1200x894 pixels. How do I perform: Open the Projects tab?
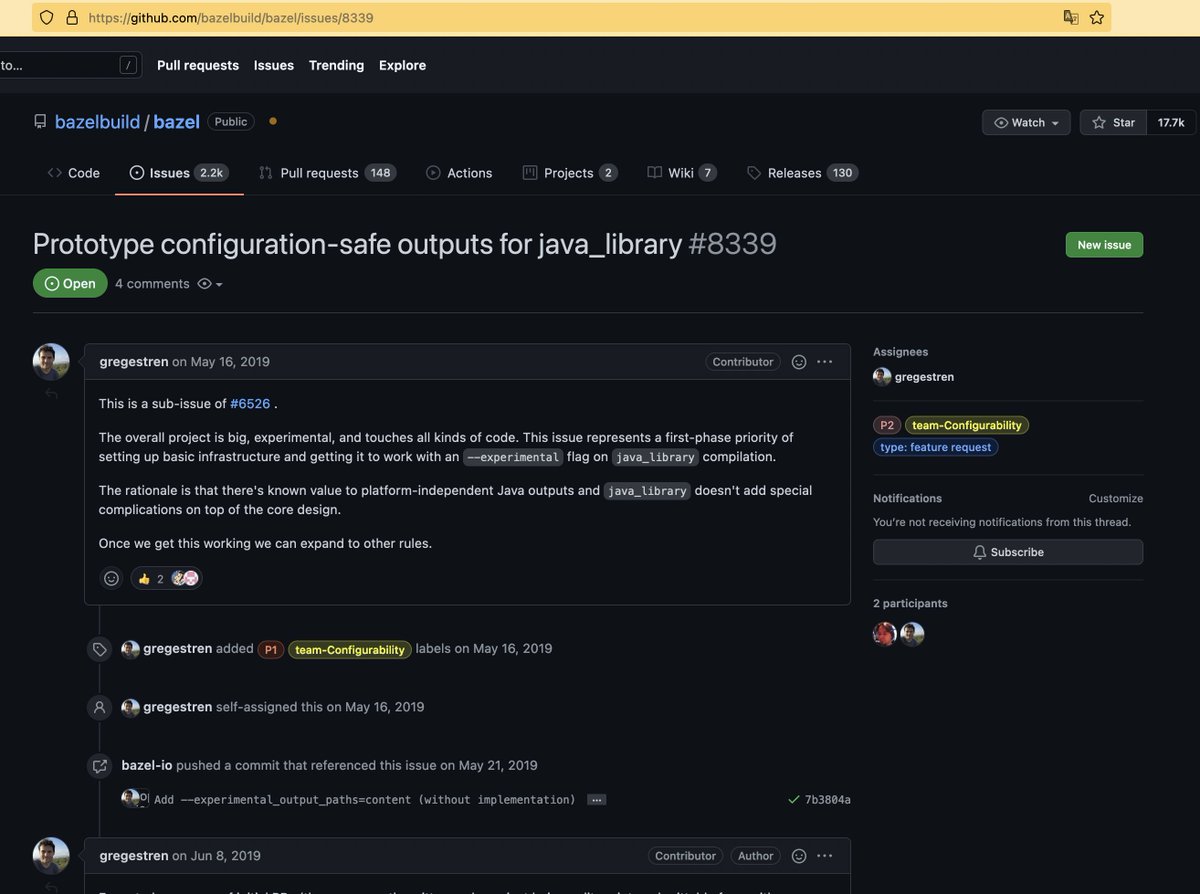click(569, 173)
